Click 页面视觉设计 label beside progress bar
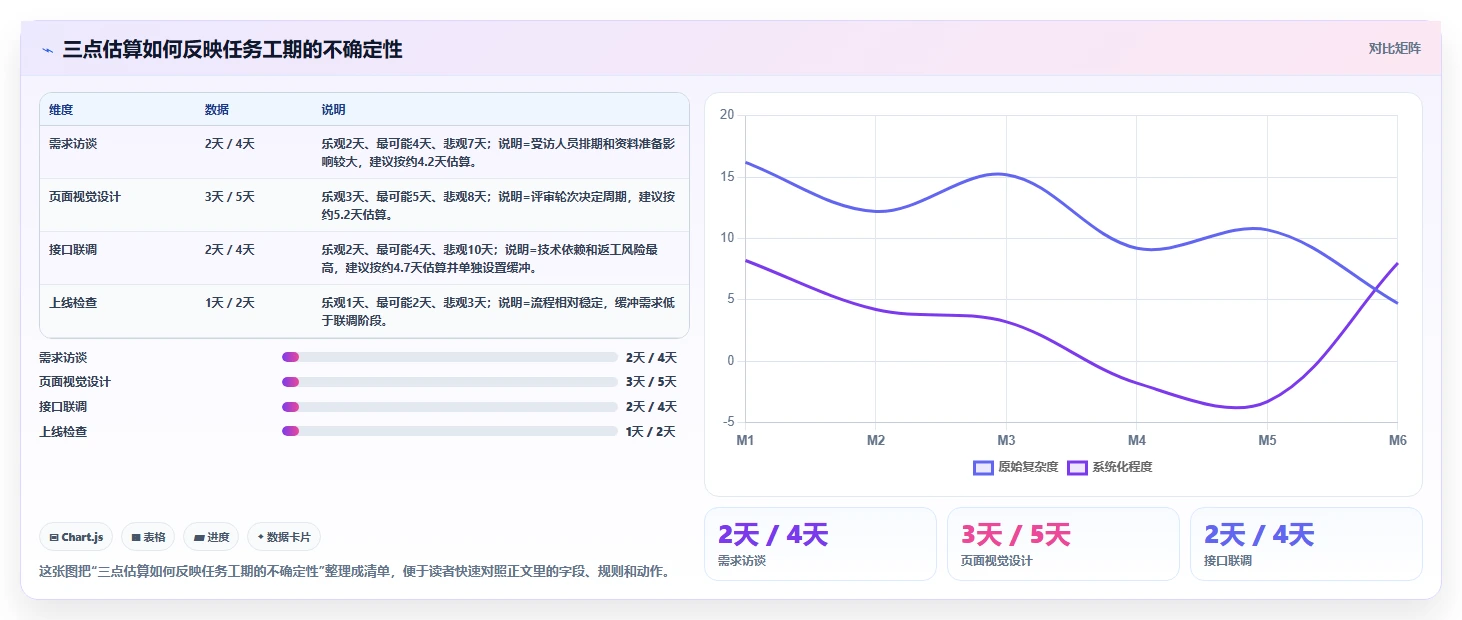The width and height of the screenshot is (1462, 620). (75, 382)
